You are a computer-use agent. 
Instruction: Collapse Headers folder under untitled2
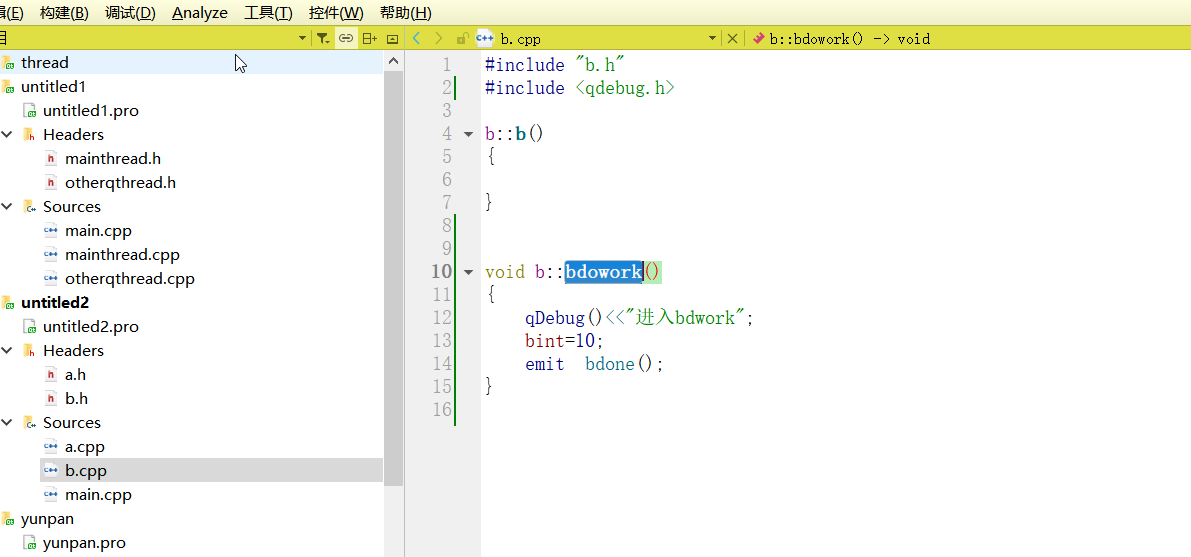pos(7,350)
